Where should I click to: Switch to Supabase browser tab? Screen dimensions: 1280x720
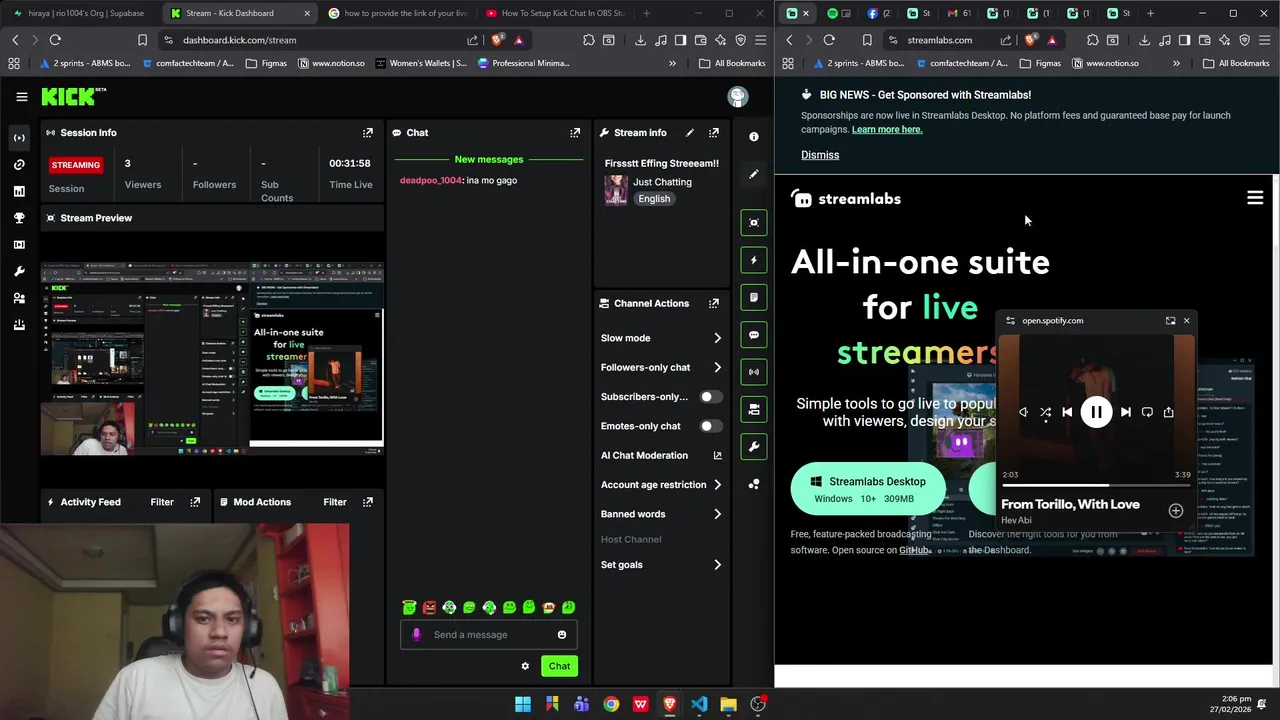(78, 13)
